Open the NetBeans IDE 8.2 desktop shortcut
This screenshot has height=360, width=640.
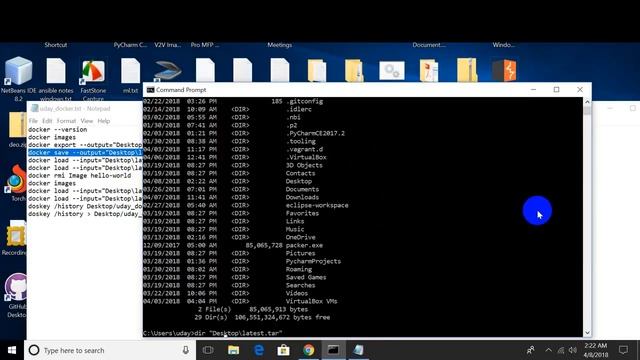coord(18,78)
